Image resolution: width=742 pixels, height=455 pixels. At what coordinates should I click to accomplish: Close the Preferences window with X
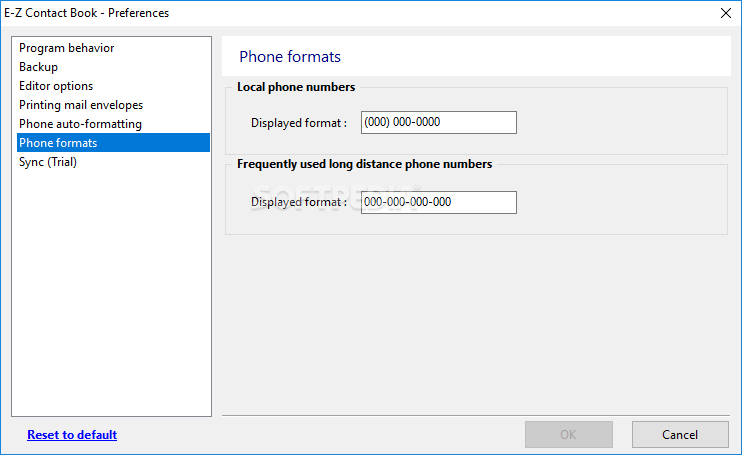[x=726, y=13]
